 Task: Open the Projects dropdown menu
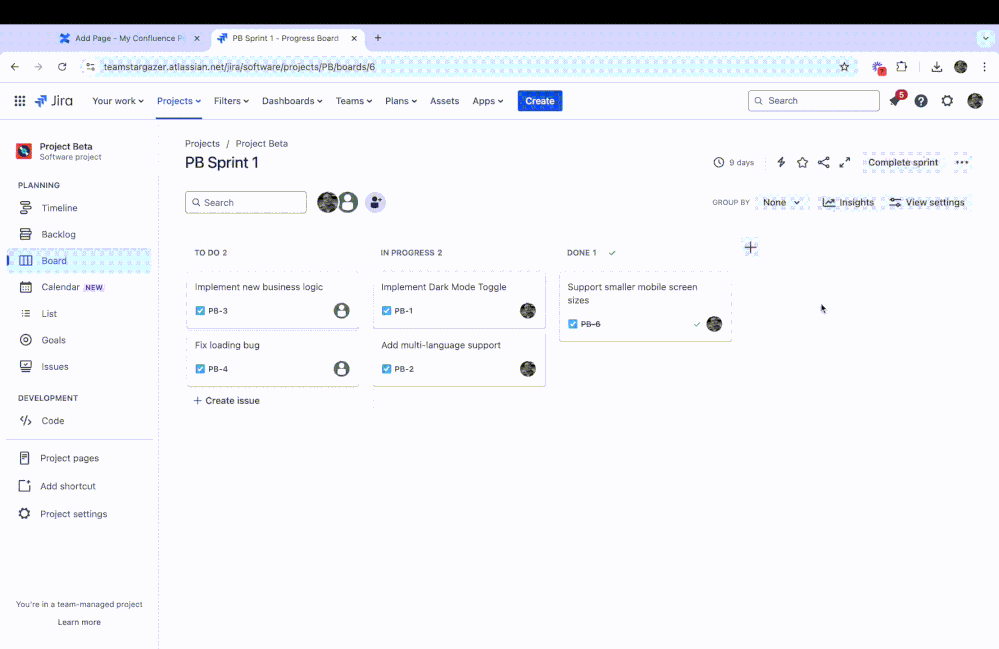pos(179,101)
